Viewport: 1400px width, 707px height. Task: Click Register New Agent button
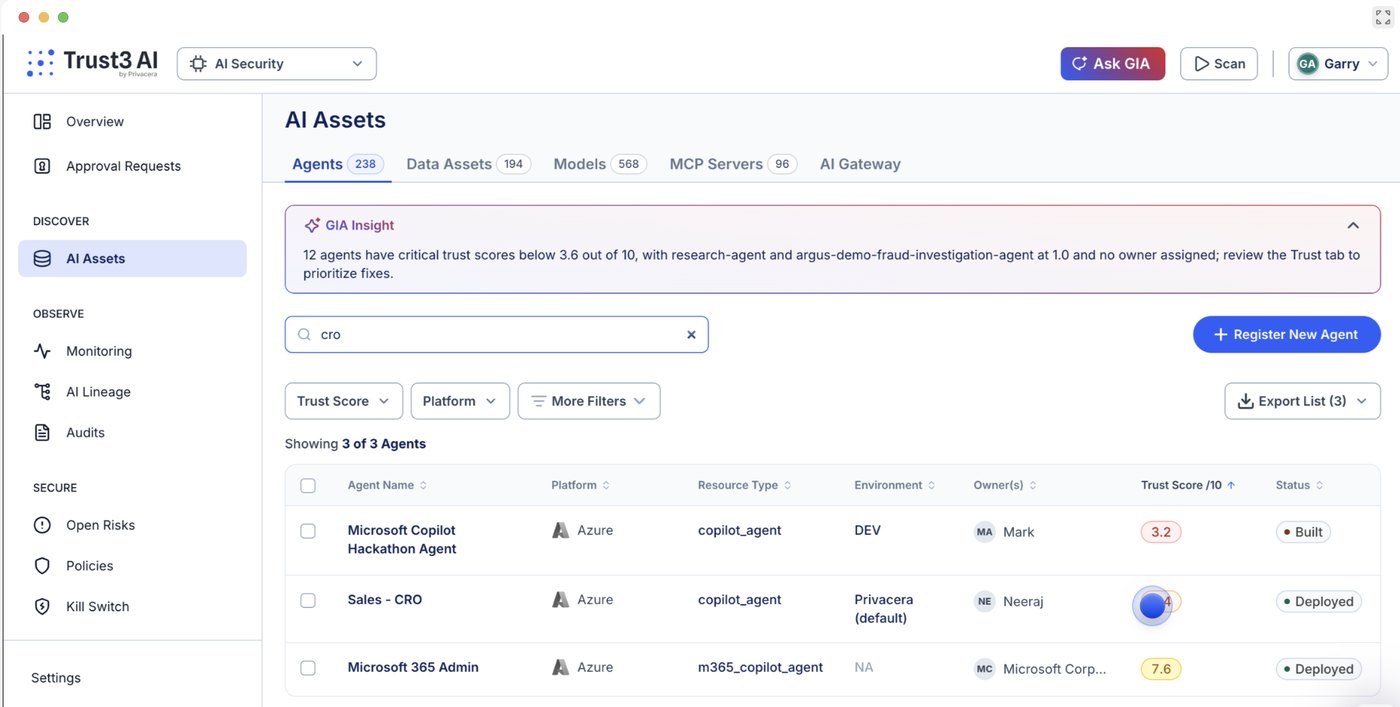(x=1286, y=335)
